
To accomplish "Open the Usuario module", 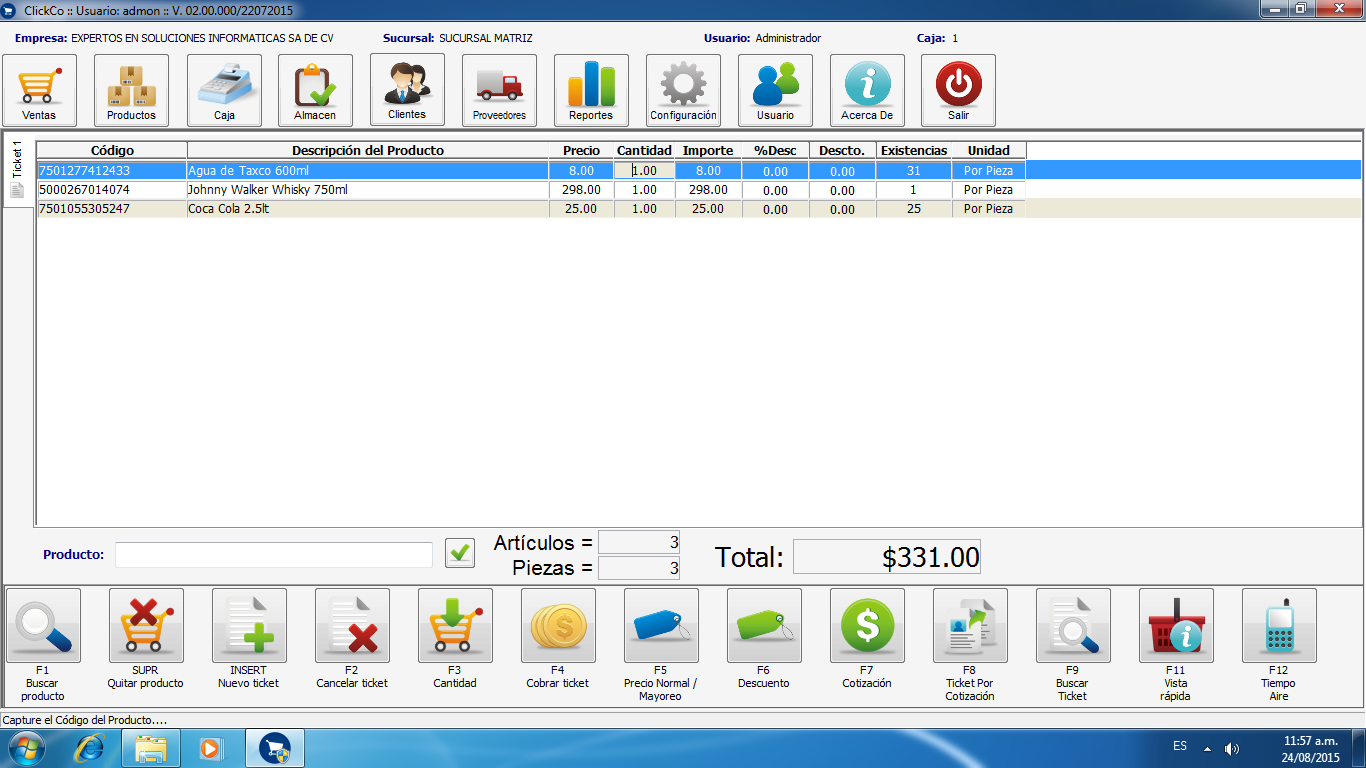I will 775,90.
